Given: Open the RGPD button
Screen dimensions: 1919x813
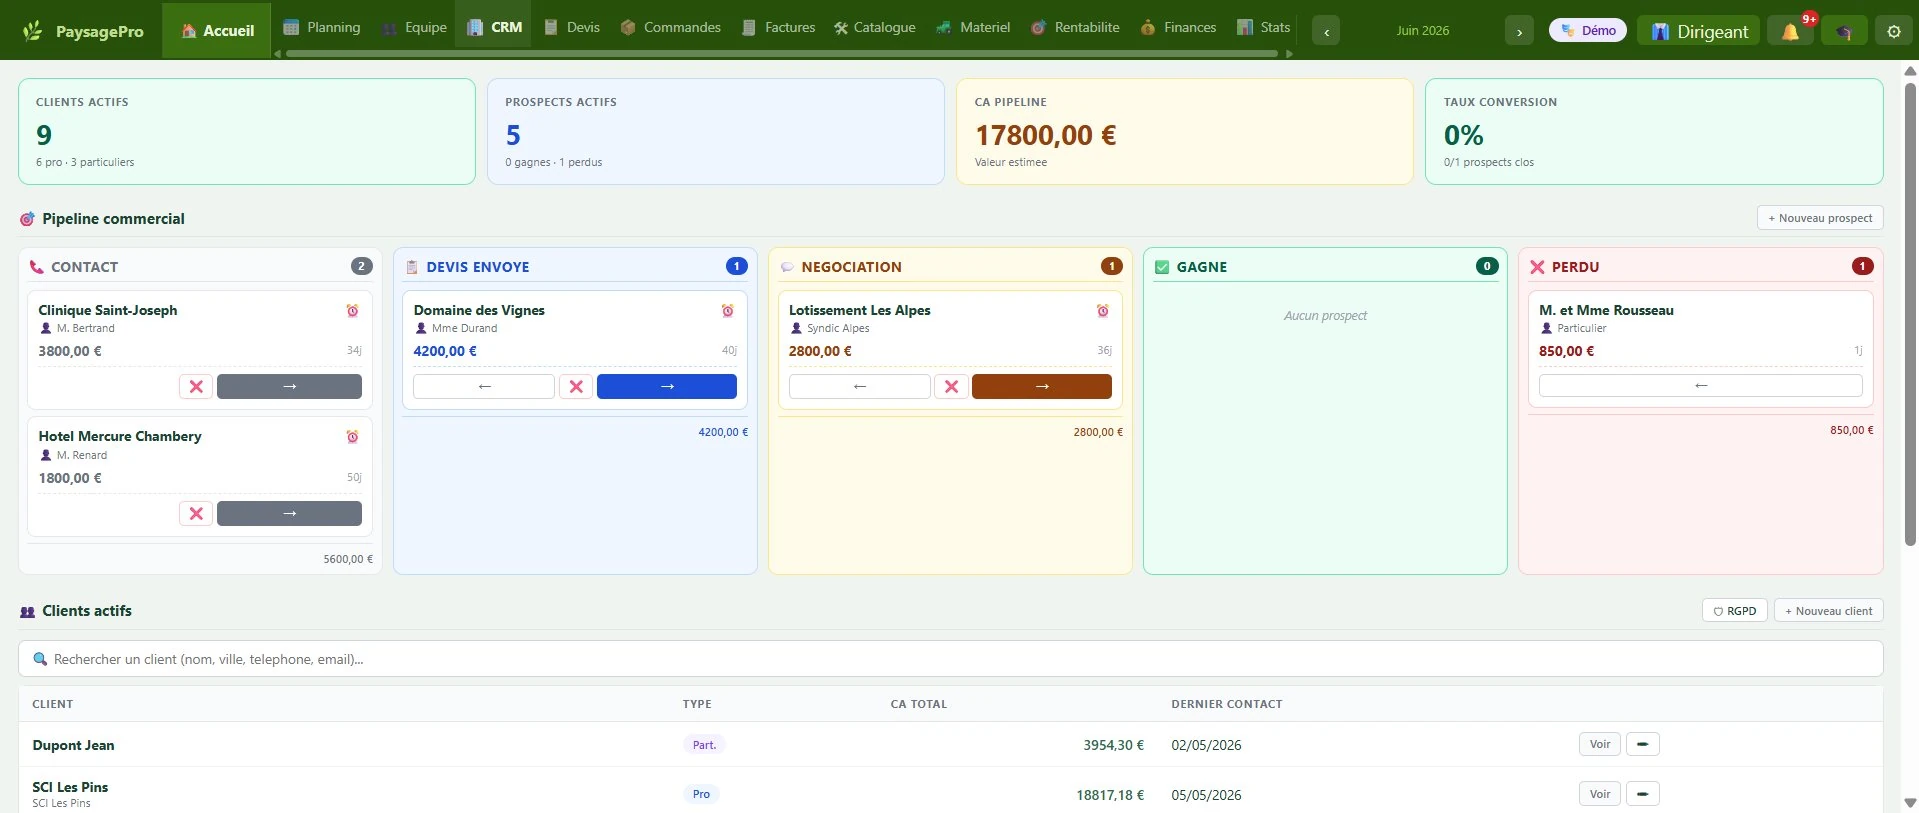Looking at the screenshot, I should tap(1735, 611).
